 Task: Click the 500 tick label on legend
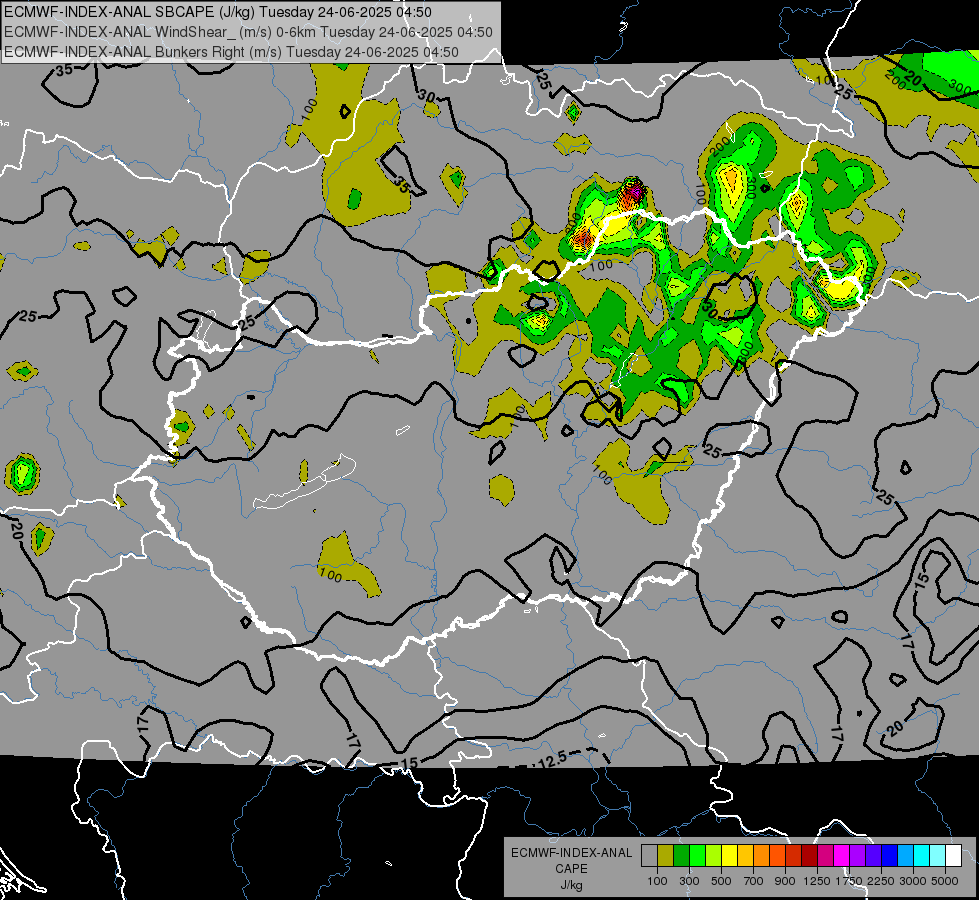tap(721, 881)
